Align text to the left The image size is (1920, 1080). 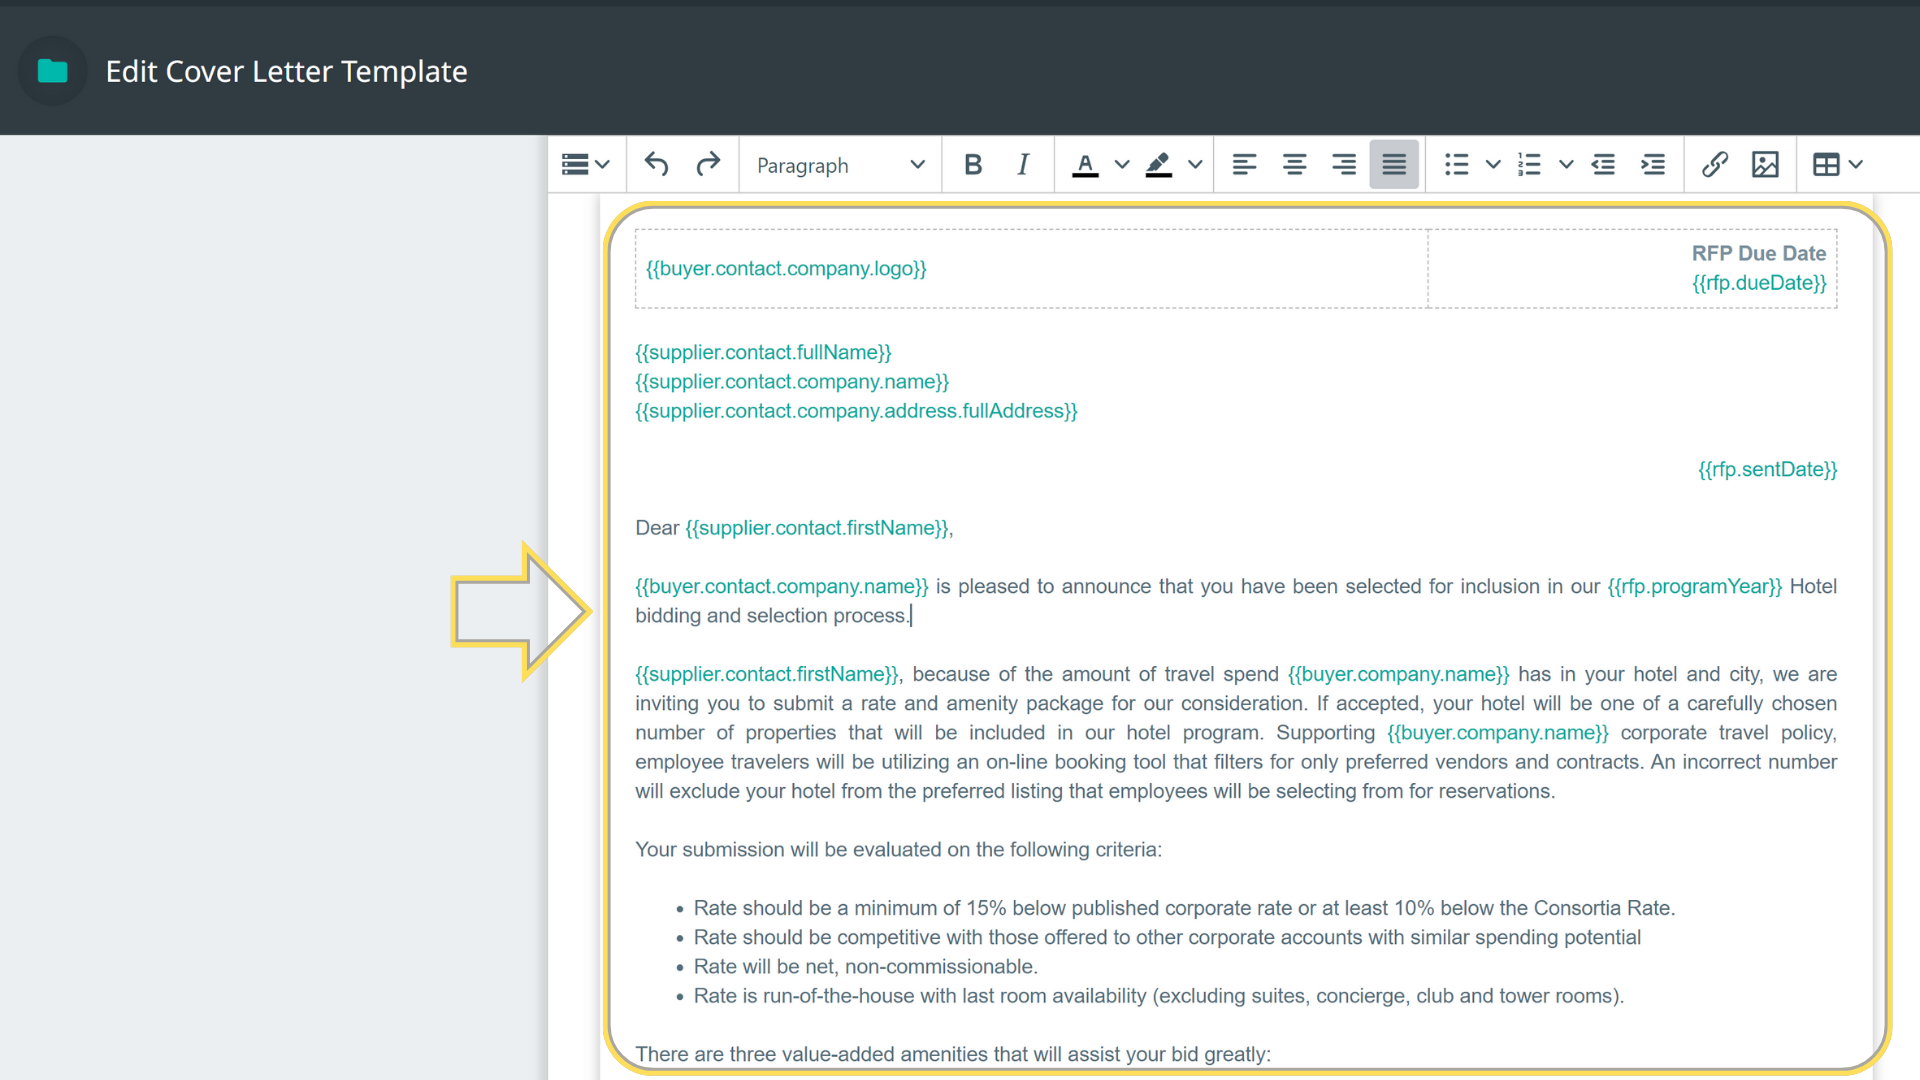tap(1244, 165)
